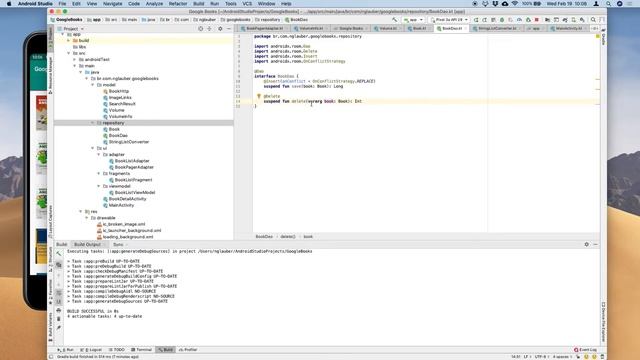Click BookDetailActivity in project tree
This screenshot has width=640, height=360.
pyautogui.click(x=127, y=199)
